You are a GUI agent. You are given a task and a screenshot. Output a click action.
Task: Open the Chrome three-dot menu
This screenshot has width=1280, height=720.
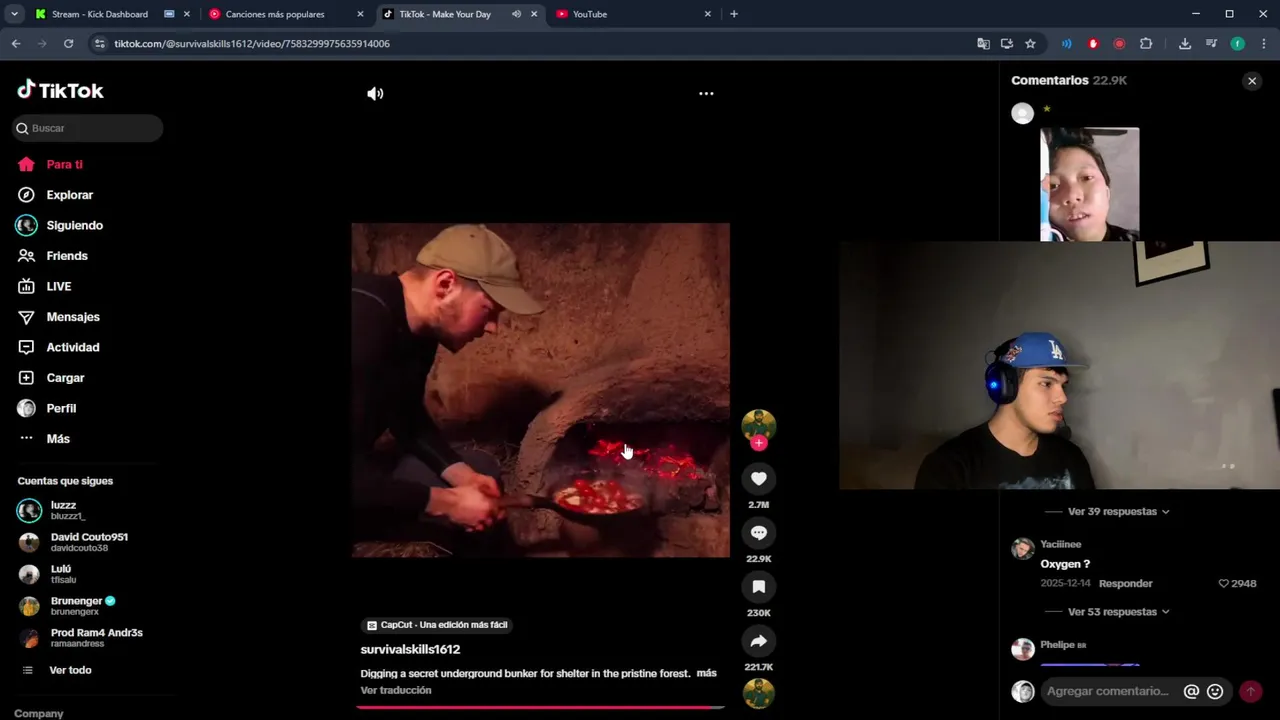point(1264,44)
